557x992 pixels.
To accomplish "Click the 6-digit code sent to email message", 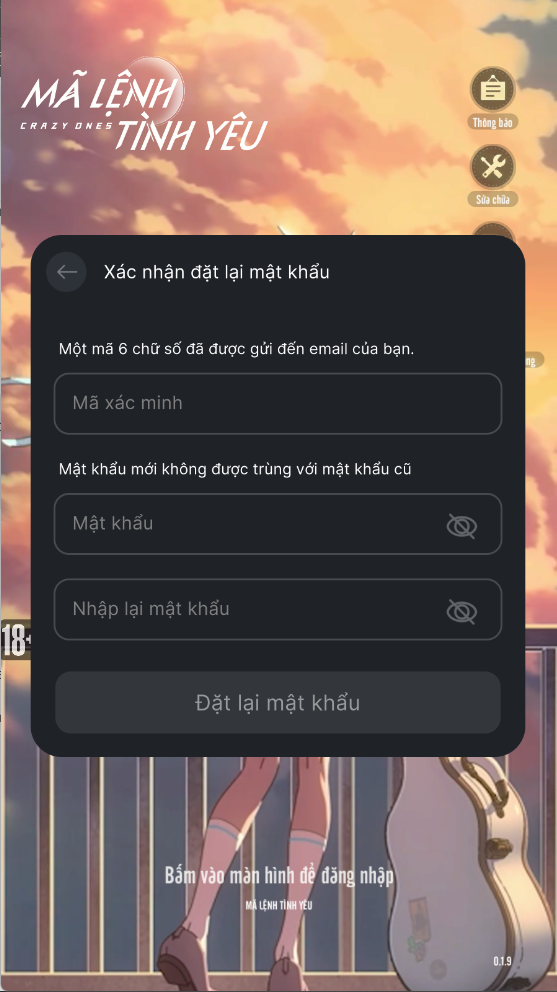I will tap(236, 349).
